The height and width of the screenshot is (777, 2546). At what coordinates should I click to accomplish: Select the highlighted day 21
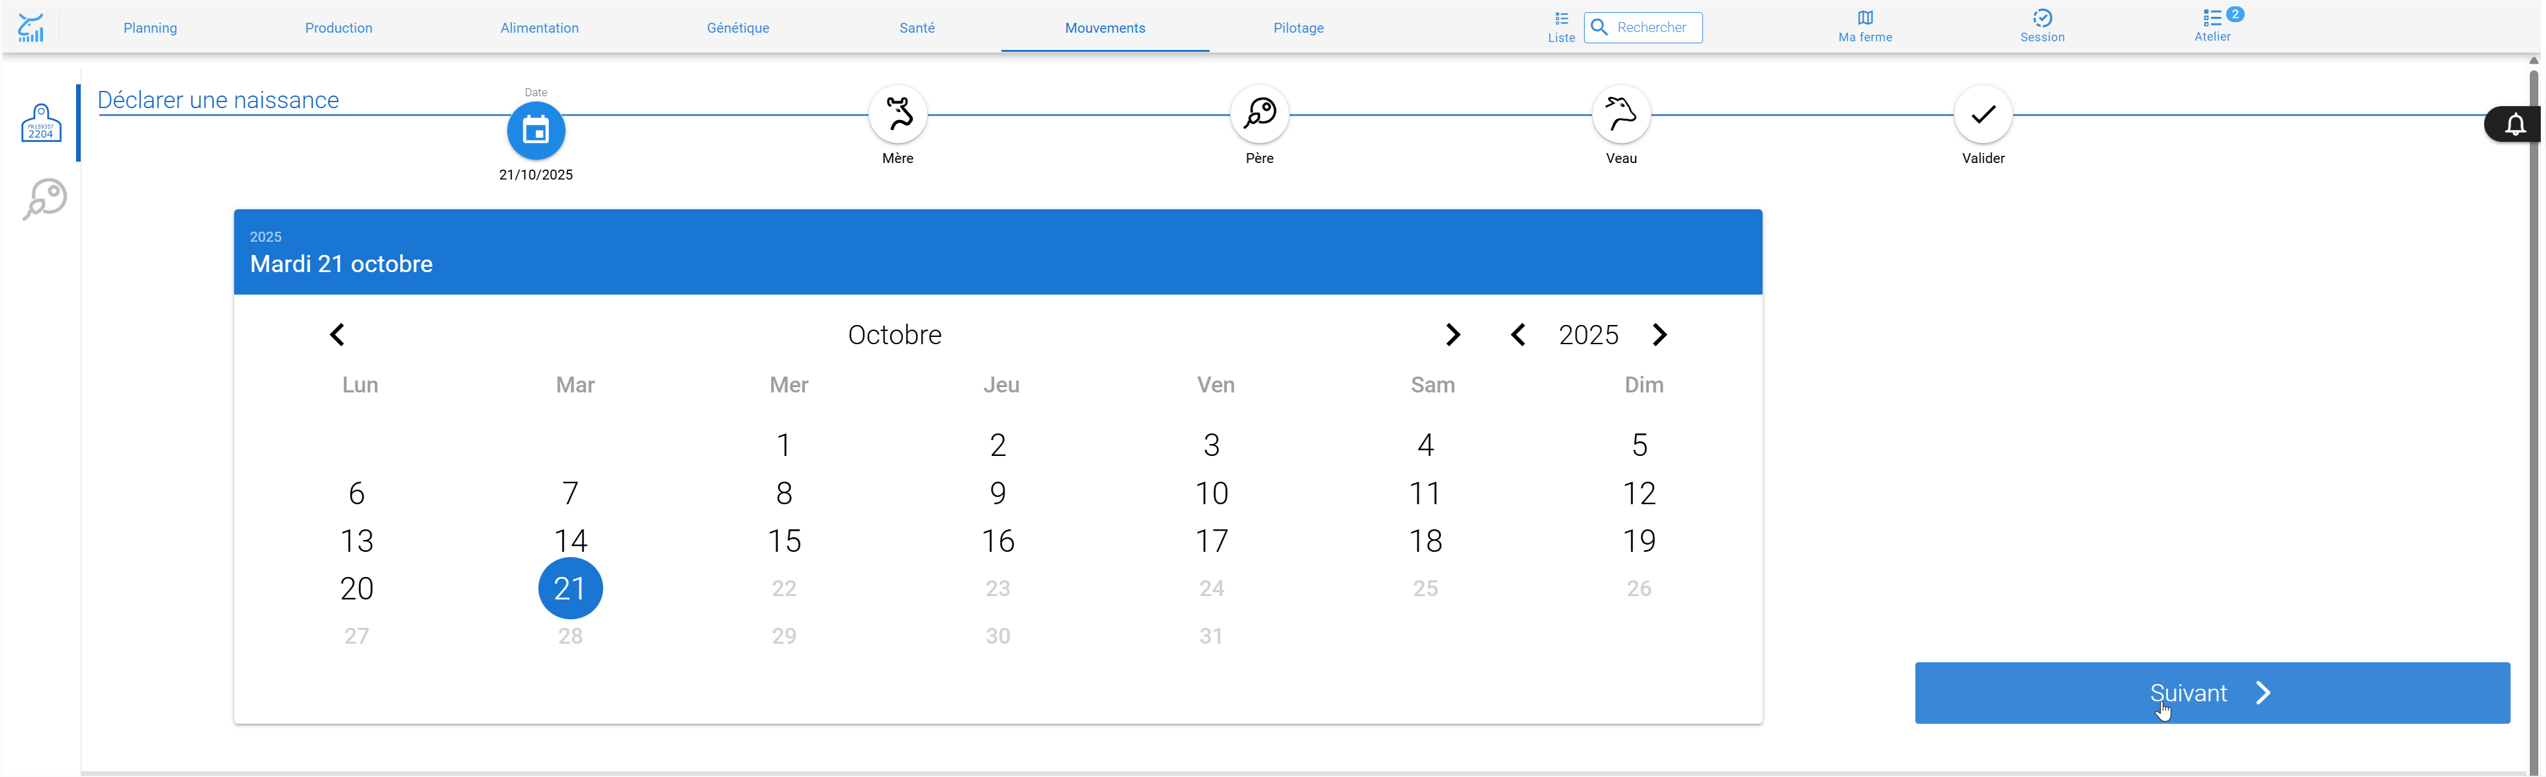pos(572,590)
